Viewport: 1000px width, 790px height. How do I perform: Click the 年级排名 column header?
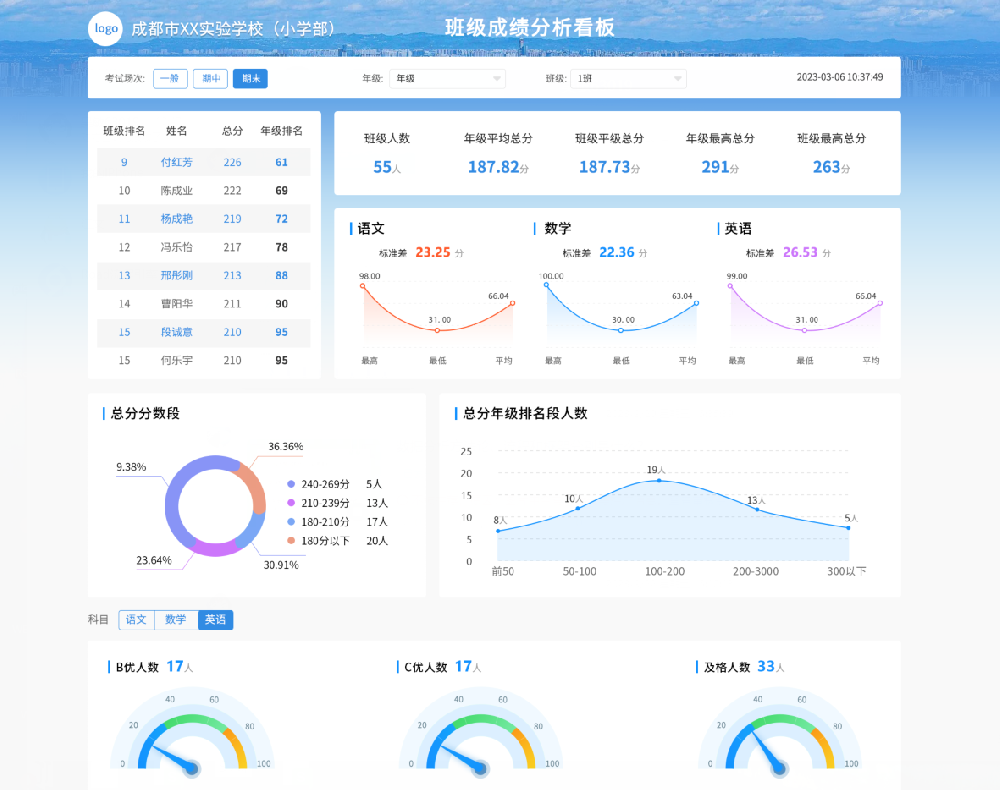pos(281,131)
